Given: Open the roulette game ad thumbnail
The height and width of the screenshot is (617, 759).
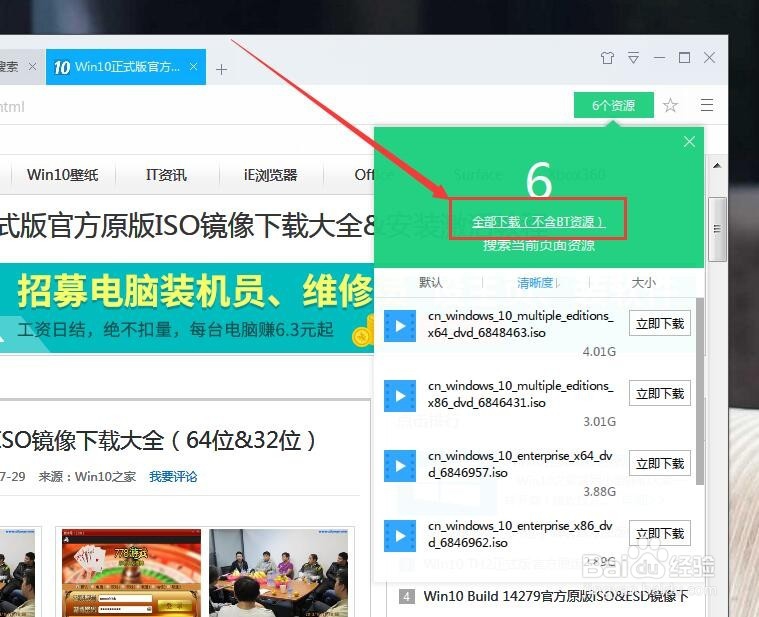Looking at the screenshot, I should [131, 572].
